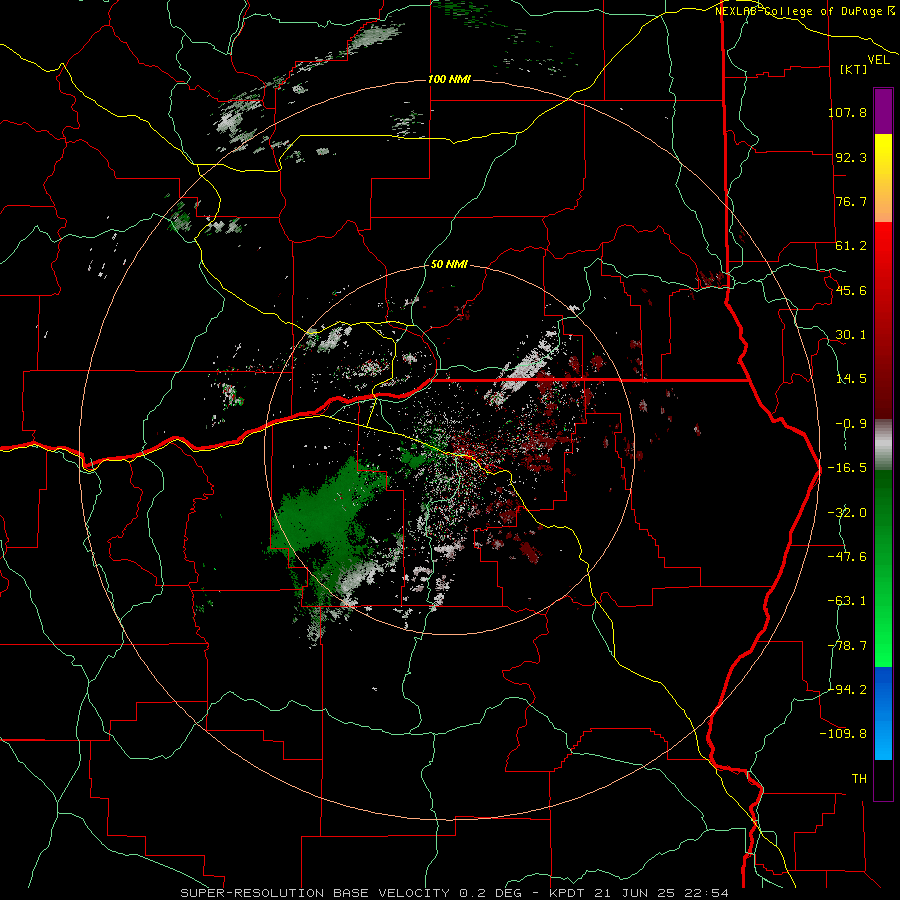Click the -94.2 velocity scale value
Screen dimensions: 900x900
(848, 690)
